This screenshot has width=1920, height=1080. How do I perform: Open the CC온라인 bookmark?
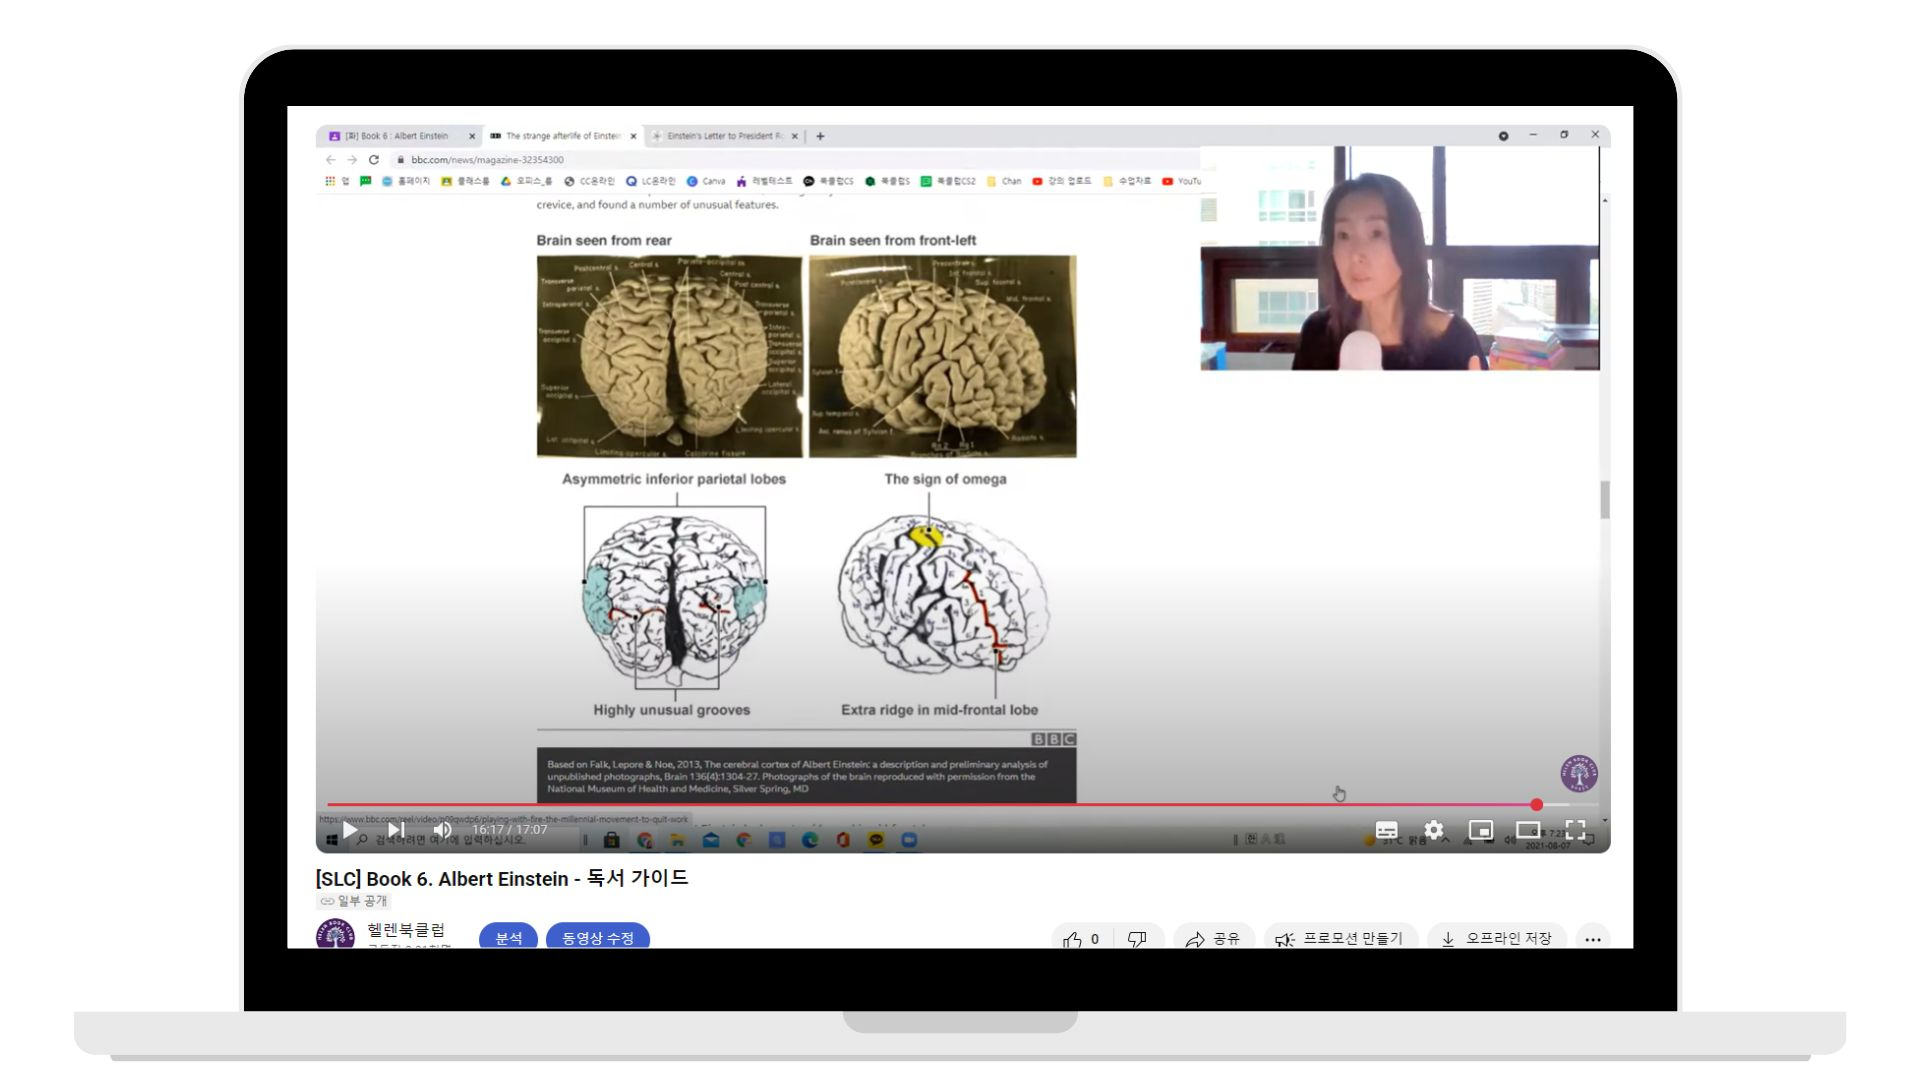[x=589, y=181]
